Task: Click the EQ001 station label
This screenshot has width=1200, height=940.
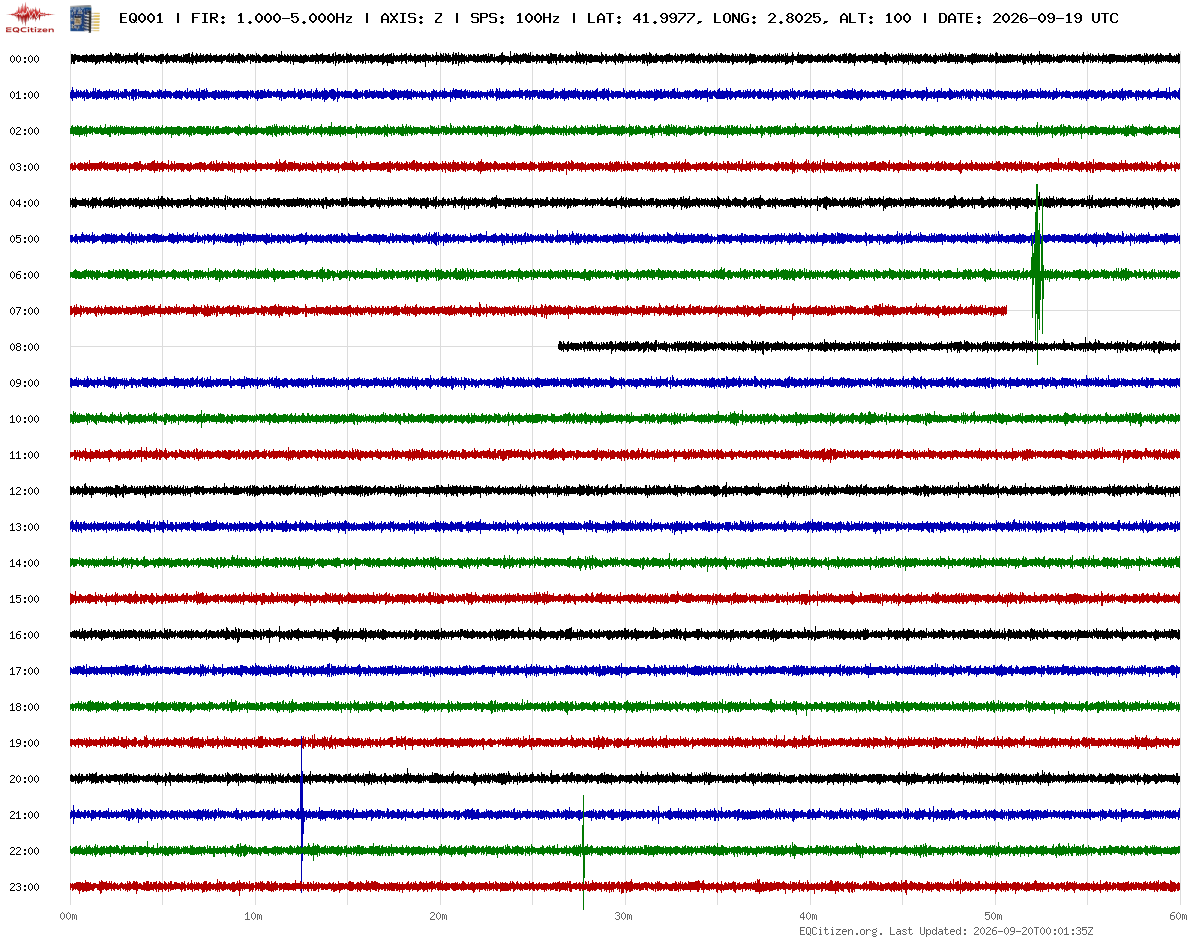Action: coord(141,18)
